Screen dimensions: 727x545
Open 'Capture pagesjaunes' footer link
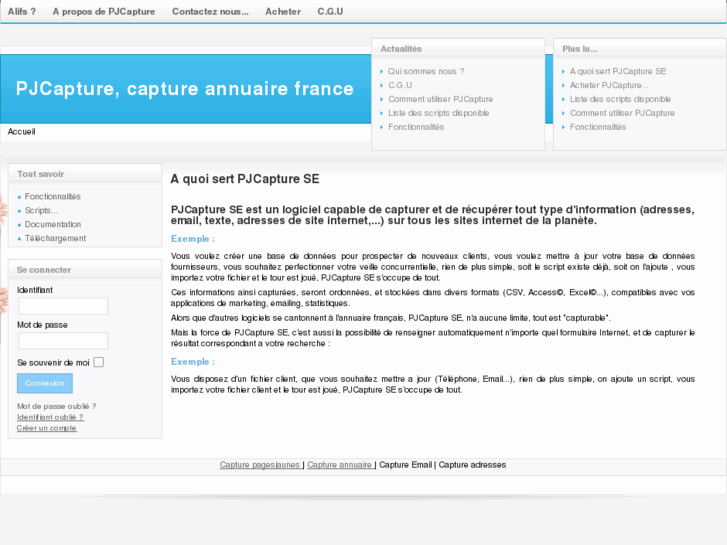point(260,465)
